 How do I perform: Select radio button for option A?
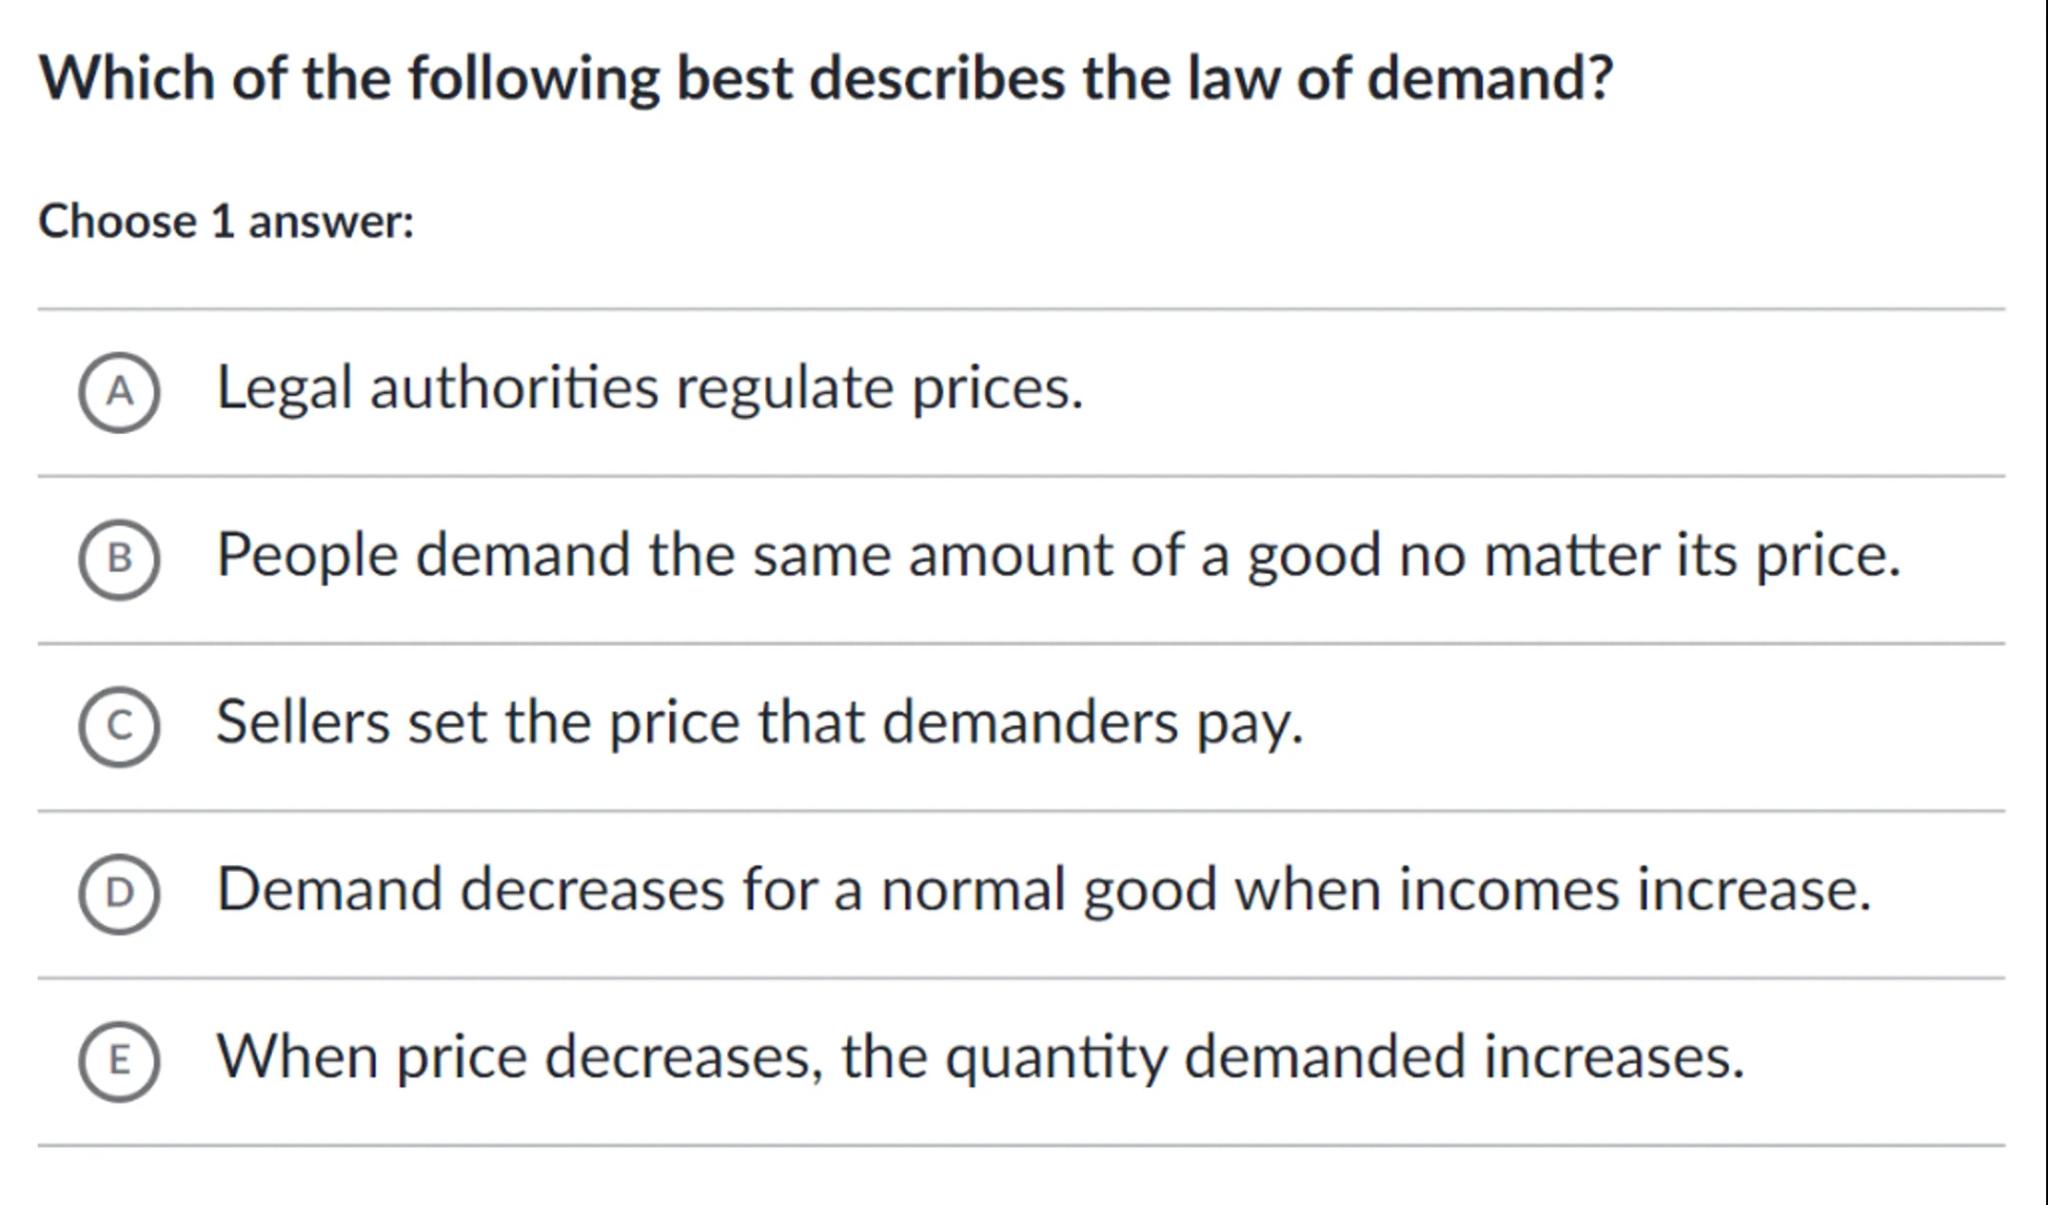click(119, 391)
